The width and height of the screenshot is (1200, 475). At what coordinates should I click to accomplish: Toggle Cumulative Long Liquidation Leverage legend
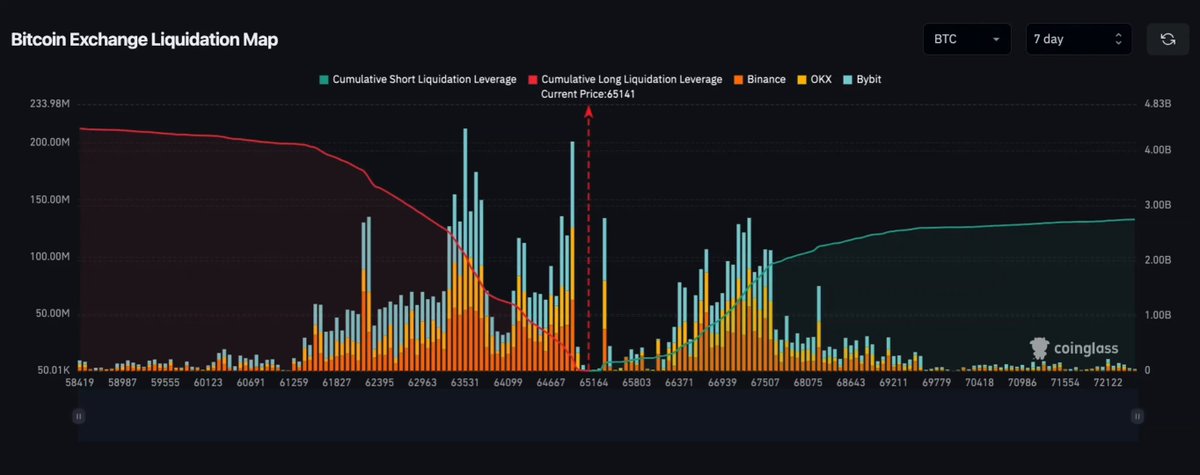[x=626, y=78]
